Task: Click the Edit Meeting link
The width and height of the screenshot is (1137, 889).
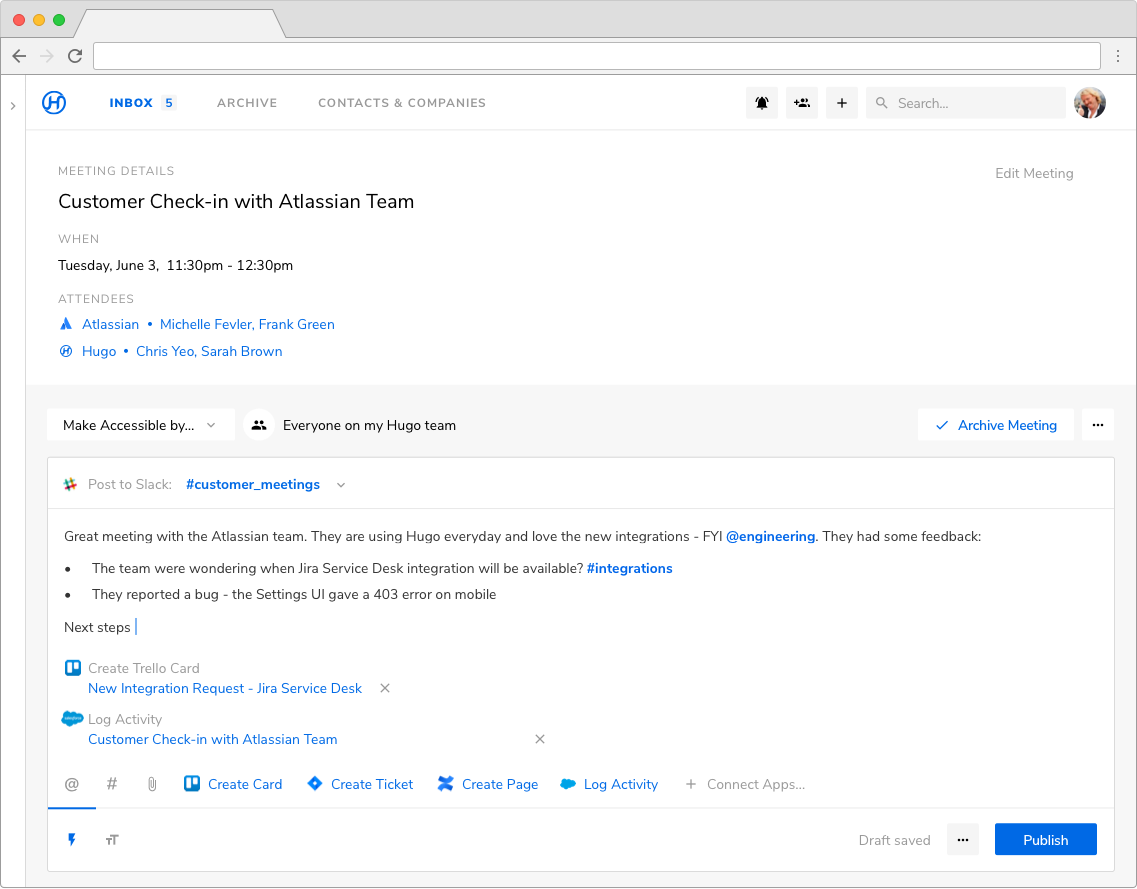Action: (x=1034, y=173)
